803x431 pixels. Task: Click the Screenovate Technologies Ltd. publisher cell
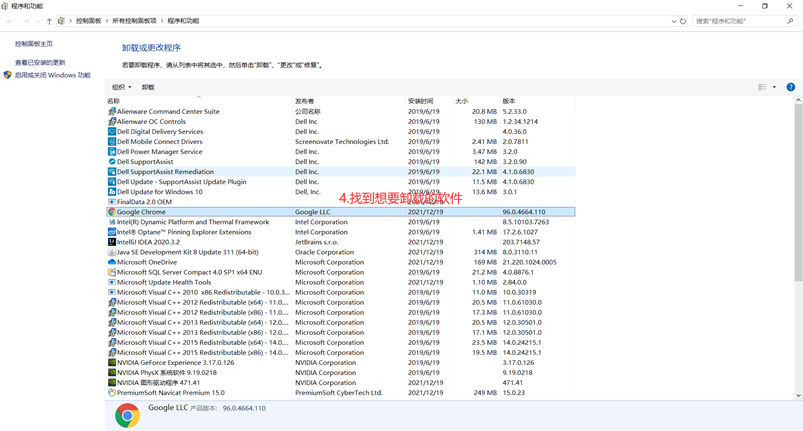tap(342, 141)
